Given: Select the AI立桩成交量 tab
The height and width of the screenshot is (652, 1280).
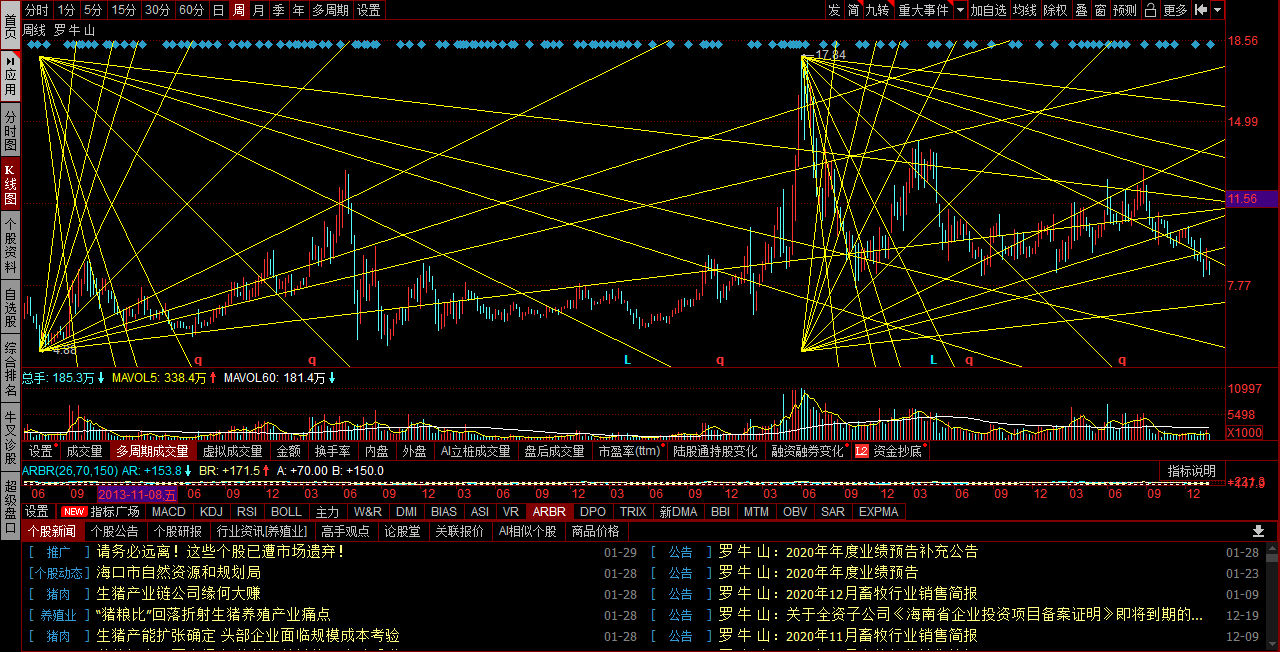Looking at the screenshot, I should [475, 451].
